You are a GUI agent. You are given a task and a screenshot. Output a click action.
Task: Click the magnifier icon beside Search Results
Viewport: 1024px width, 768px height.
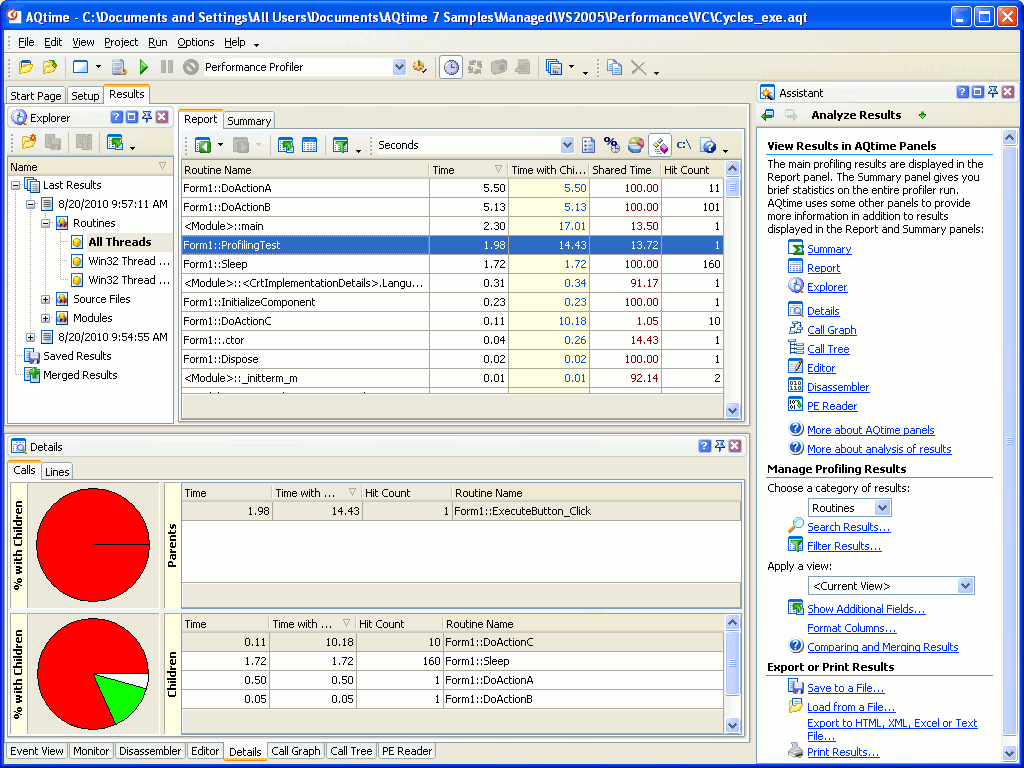[x=795, y=526]
